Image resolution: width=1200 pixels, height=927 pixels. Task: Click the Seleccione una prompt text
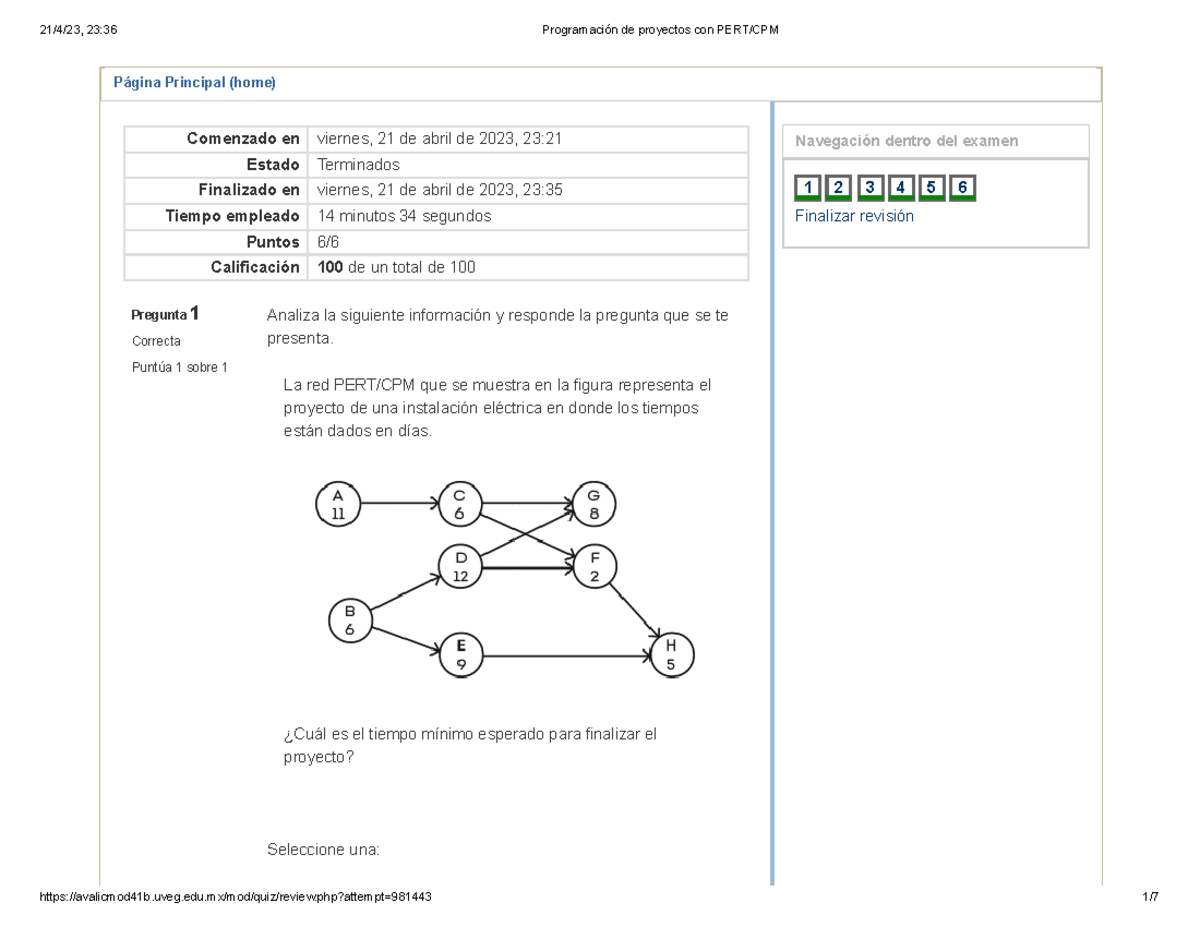point(325,847)
